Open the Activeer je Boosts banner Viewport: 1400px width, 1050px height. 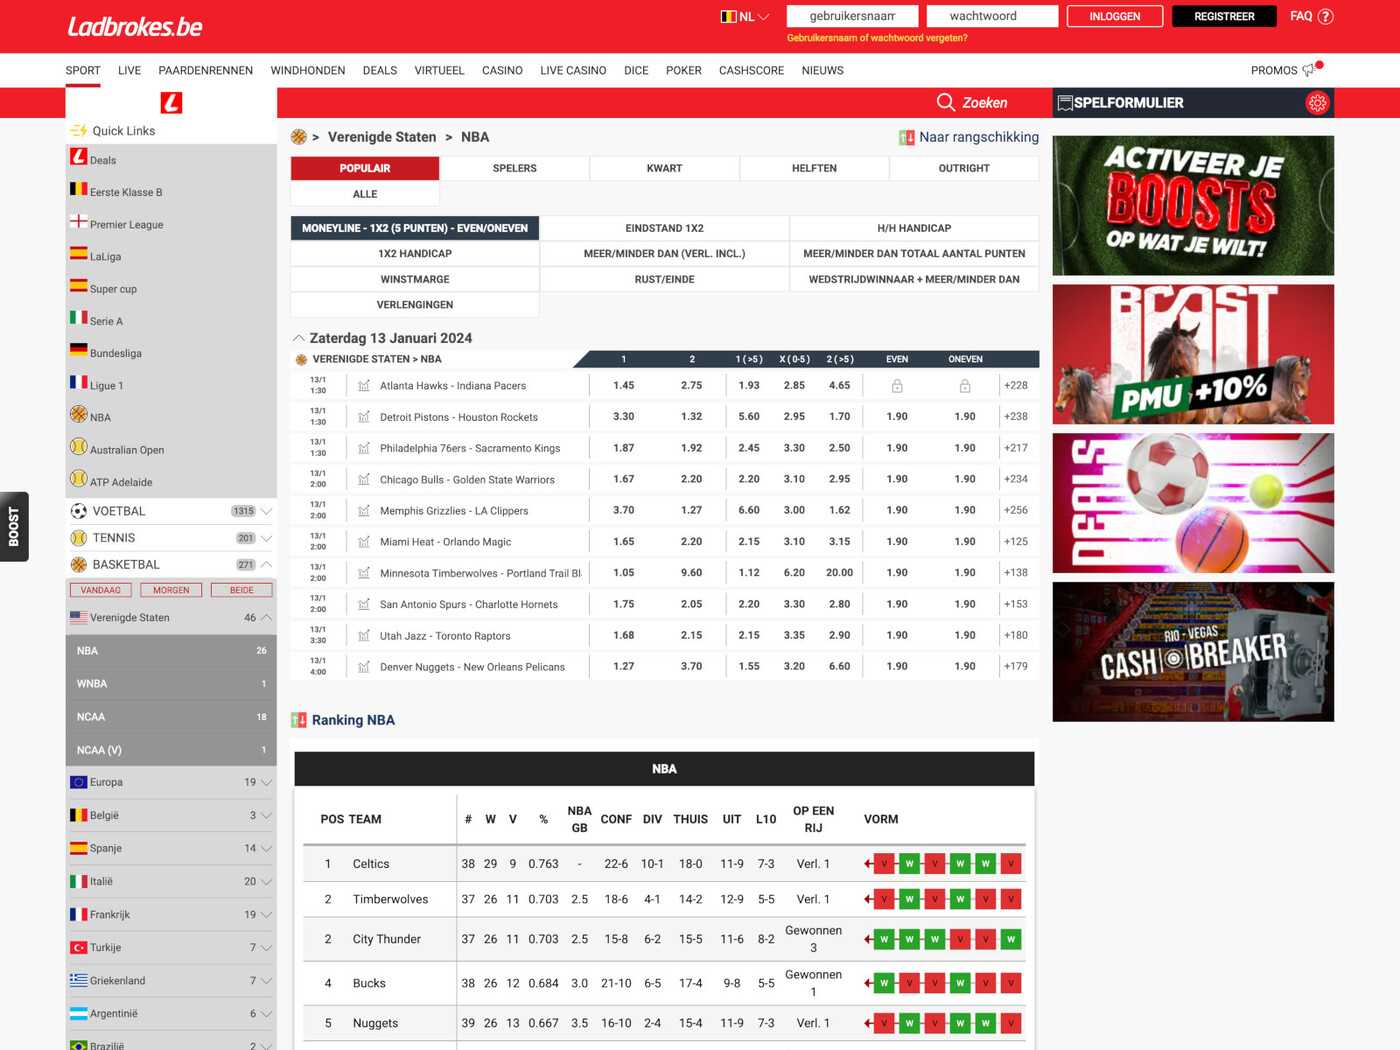click(1193, 206)
